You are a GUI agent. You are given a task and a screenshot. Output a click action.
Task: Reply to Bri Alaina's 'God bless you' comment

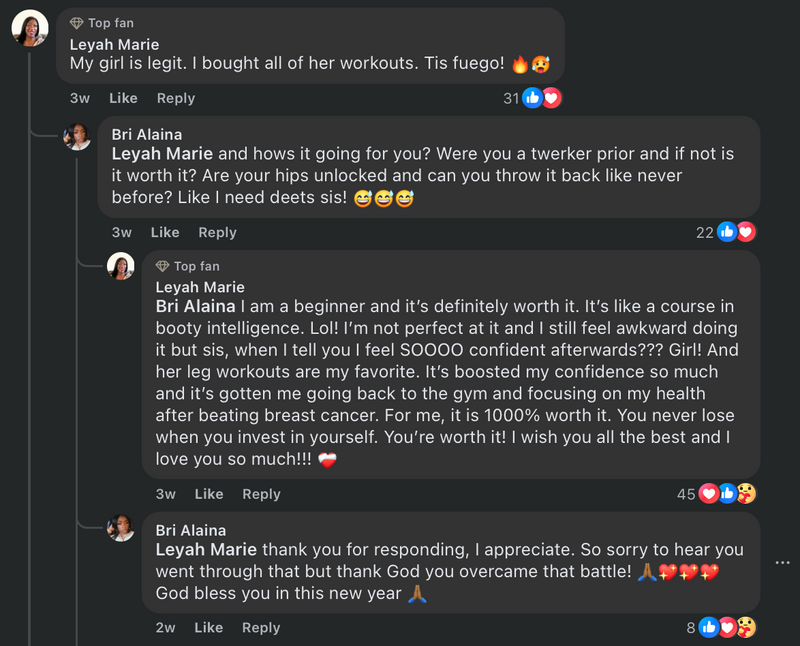click(261, 628)
